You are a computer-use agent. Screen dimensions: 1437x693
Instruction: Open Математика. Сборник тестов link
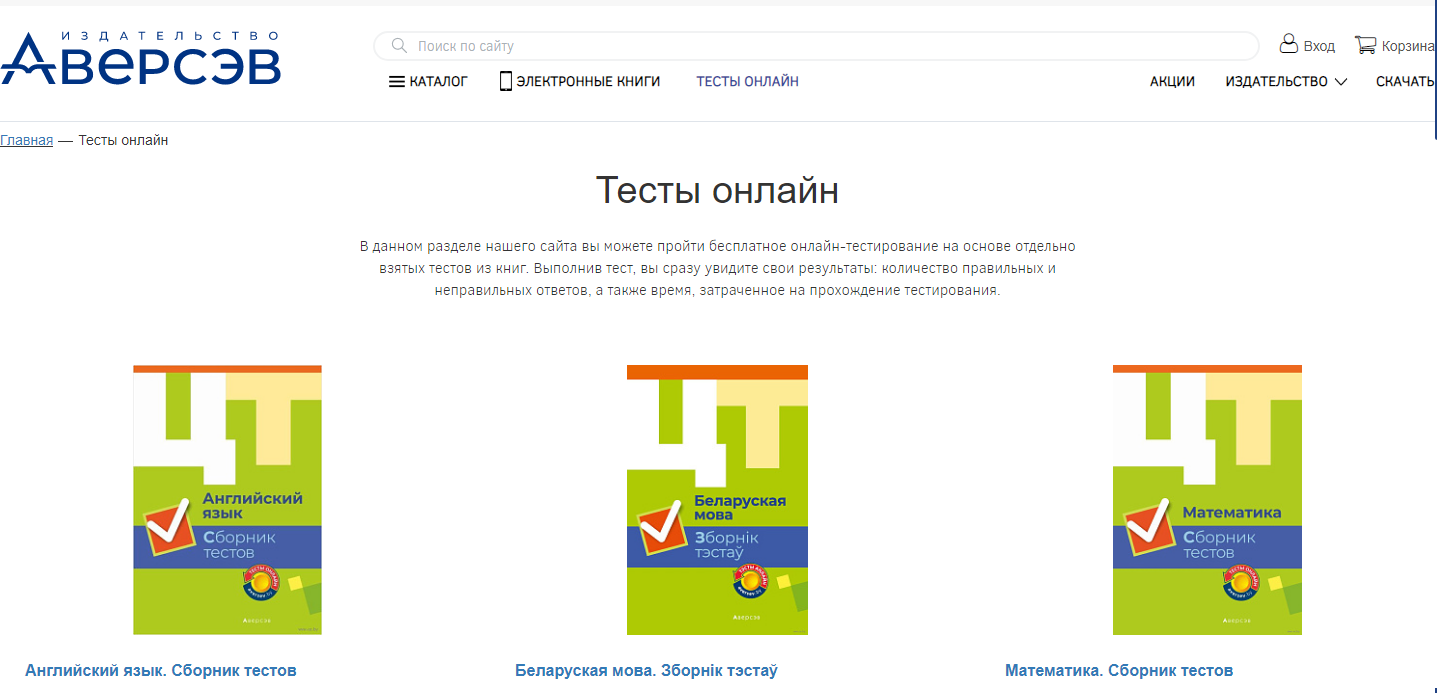[1119, 670]
